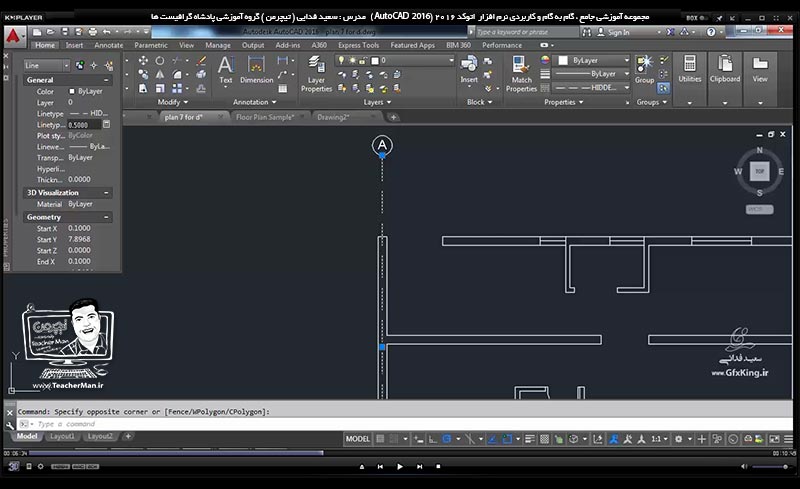Click the Quick Select icon in Properties palette

pyautogui.click(x=109, y=66)
